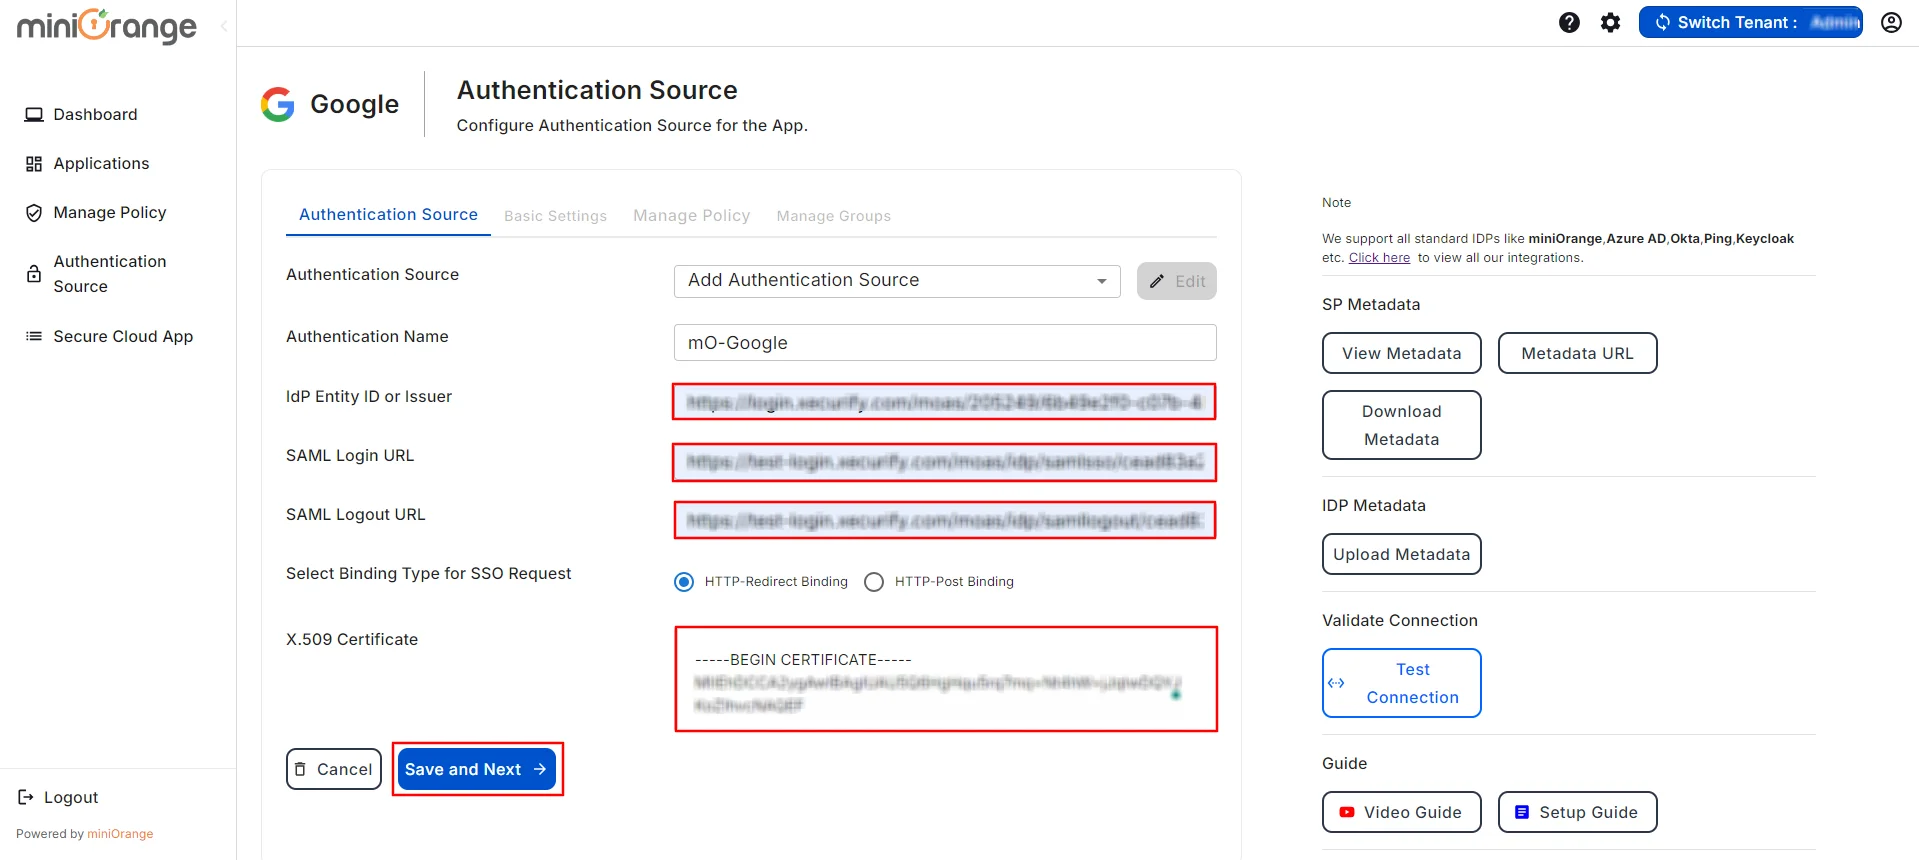
Task: Click the Secure Cloud App list icon
Action: (34, 336)
